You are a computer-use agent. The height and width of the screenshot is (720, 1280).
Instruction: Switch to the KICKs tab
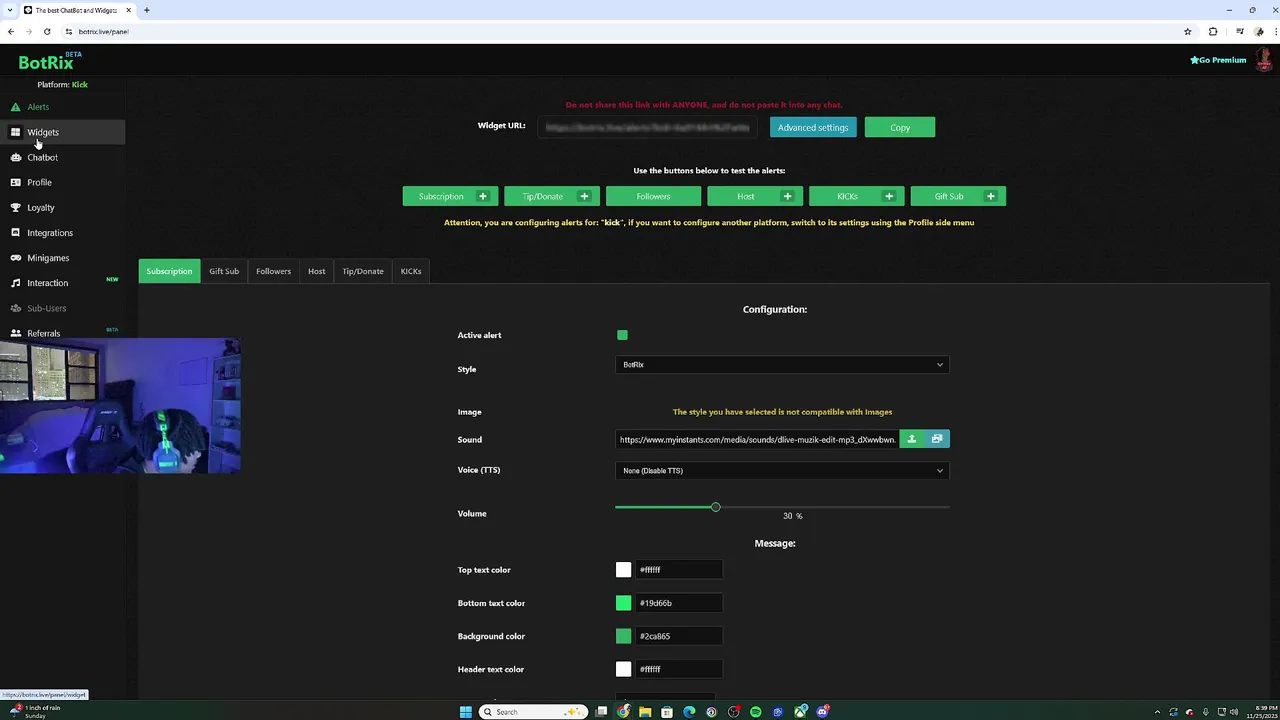pos(411,271)
